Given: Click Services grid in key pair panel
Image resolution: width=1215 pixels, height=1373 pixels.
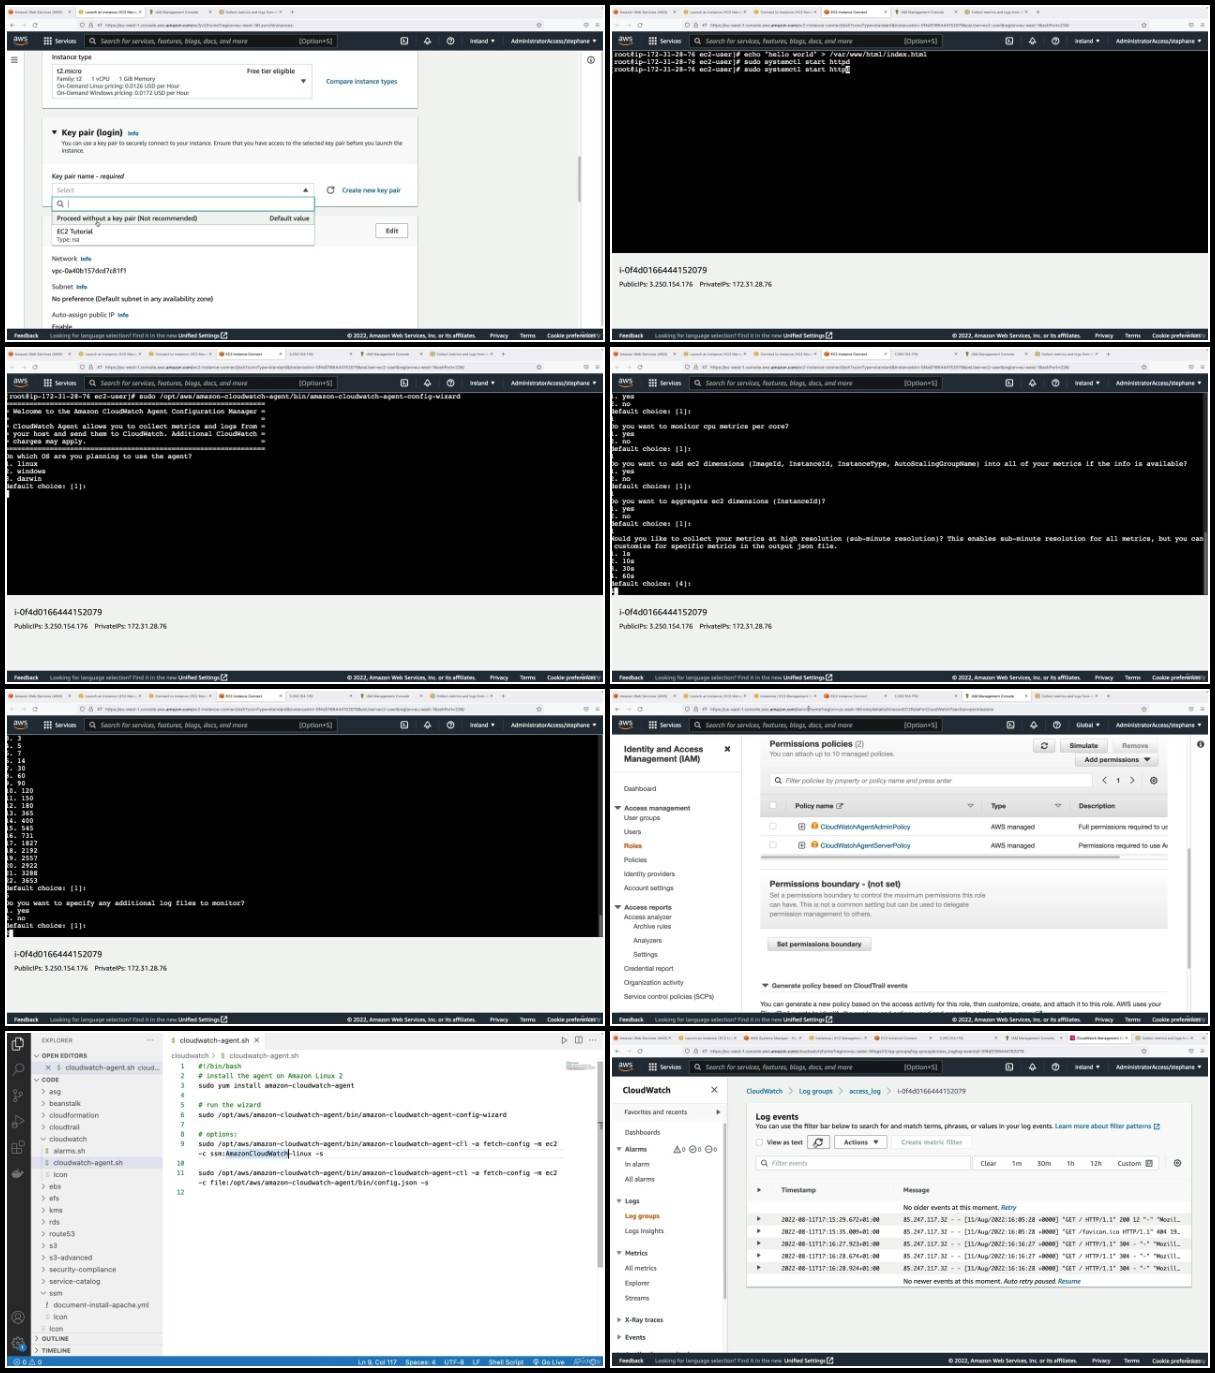Looking at the screenshot, I should (x=60, y=41).
